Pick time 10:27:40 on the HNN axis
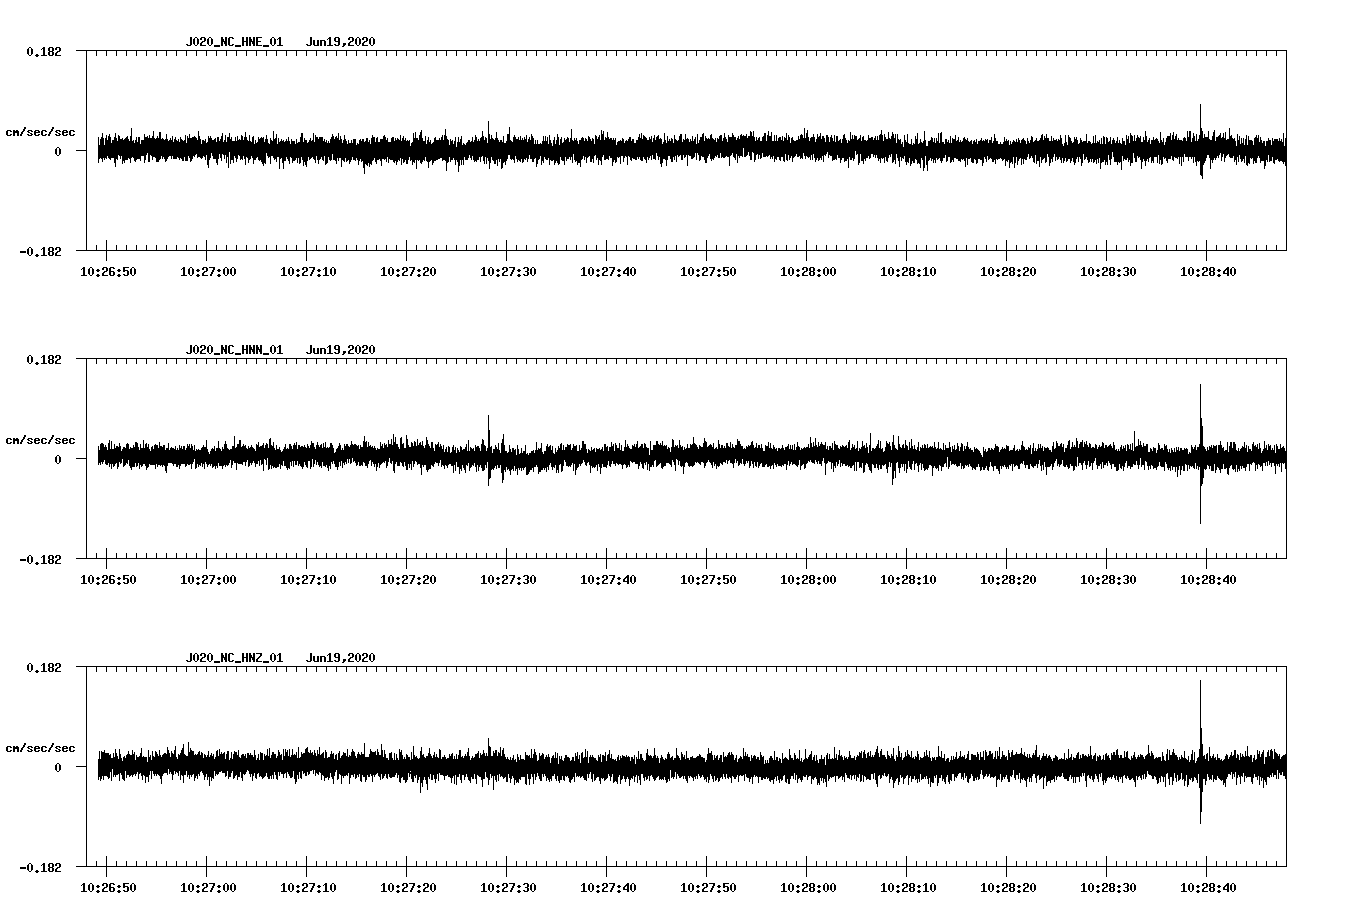The width and height of the screenshot is (1358, 924). [x=608, y=580]
